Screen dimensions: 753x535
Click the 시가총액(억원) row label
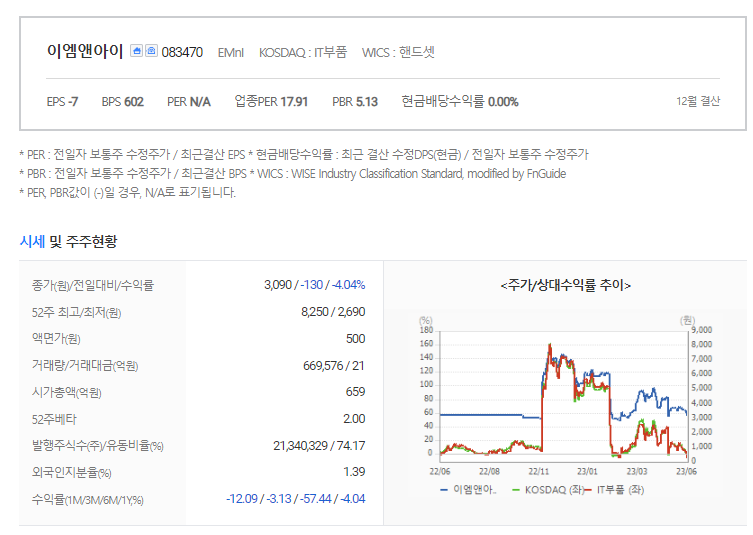click(x=67, y=392)
